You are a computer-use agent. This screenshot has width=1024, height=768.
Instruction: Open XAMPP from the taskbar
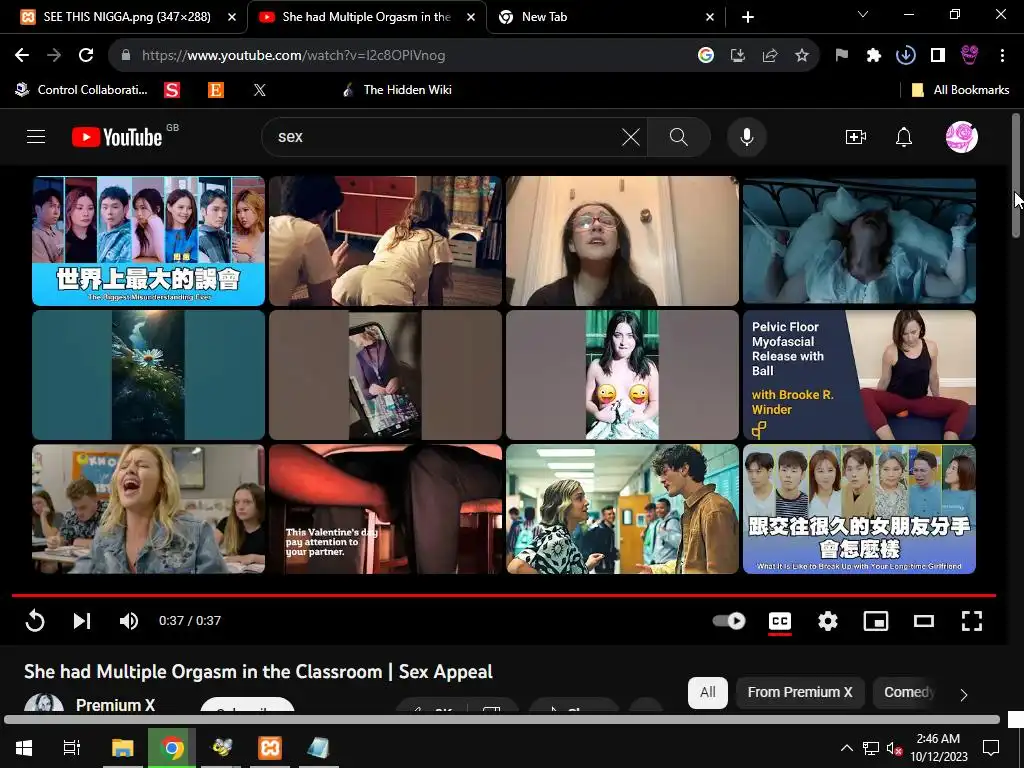pyautogui.click(x=270, y=748)
